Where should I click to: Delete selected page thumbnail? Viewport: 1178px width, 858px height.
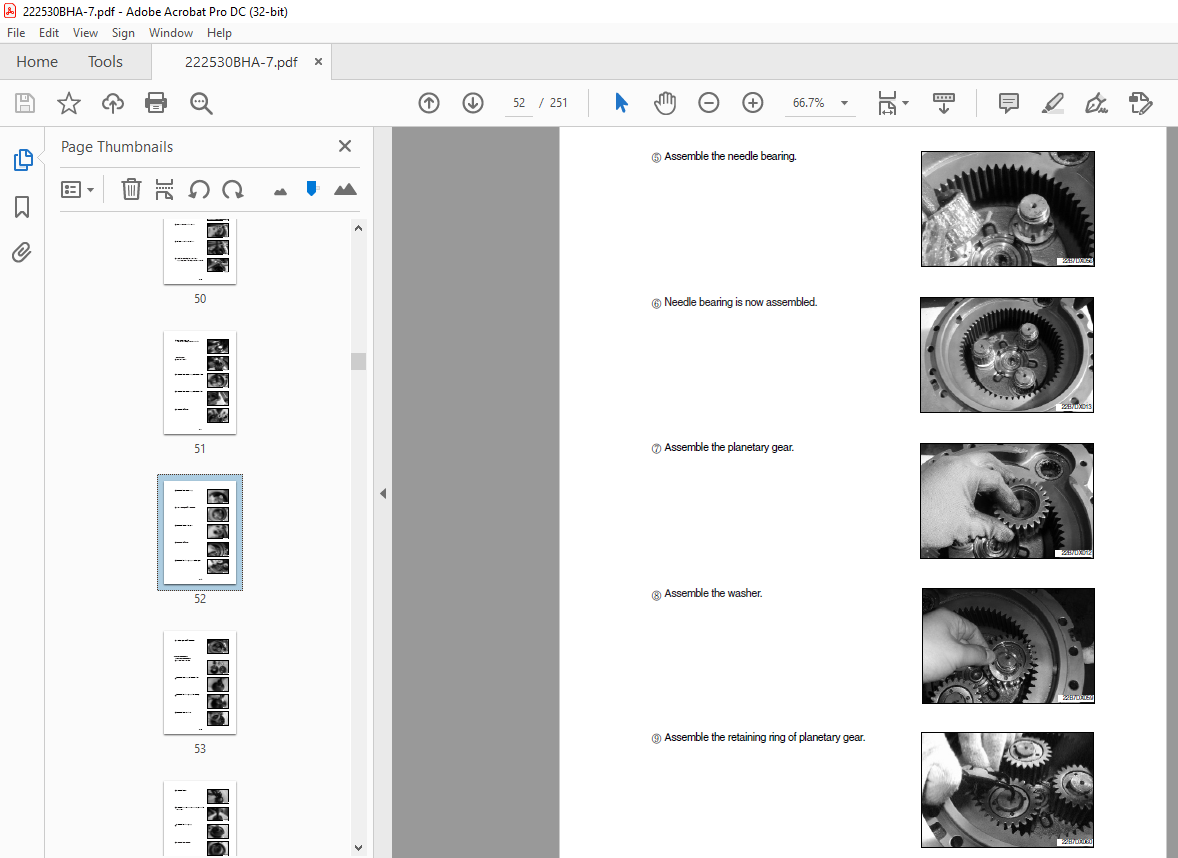point(131,189)
